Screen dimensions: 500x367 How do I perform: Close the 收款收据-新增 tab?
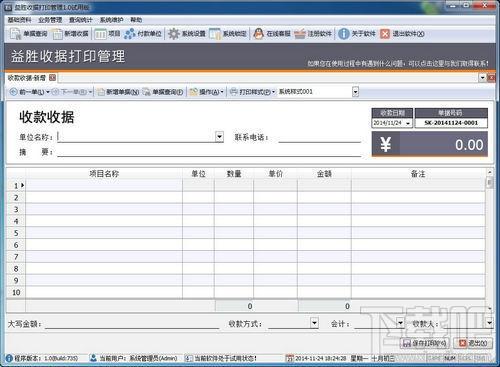52,78
